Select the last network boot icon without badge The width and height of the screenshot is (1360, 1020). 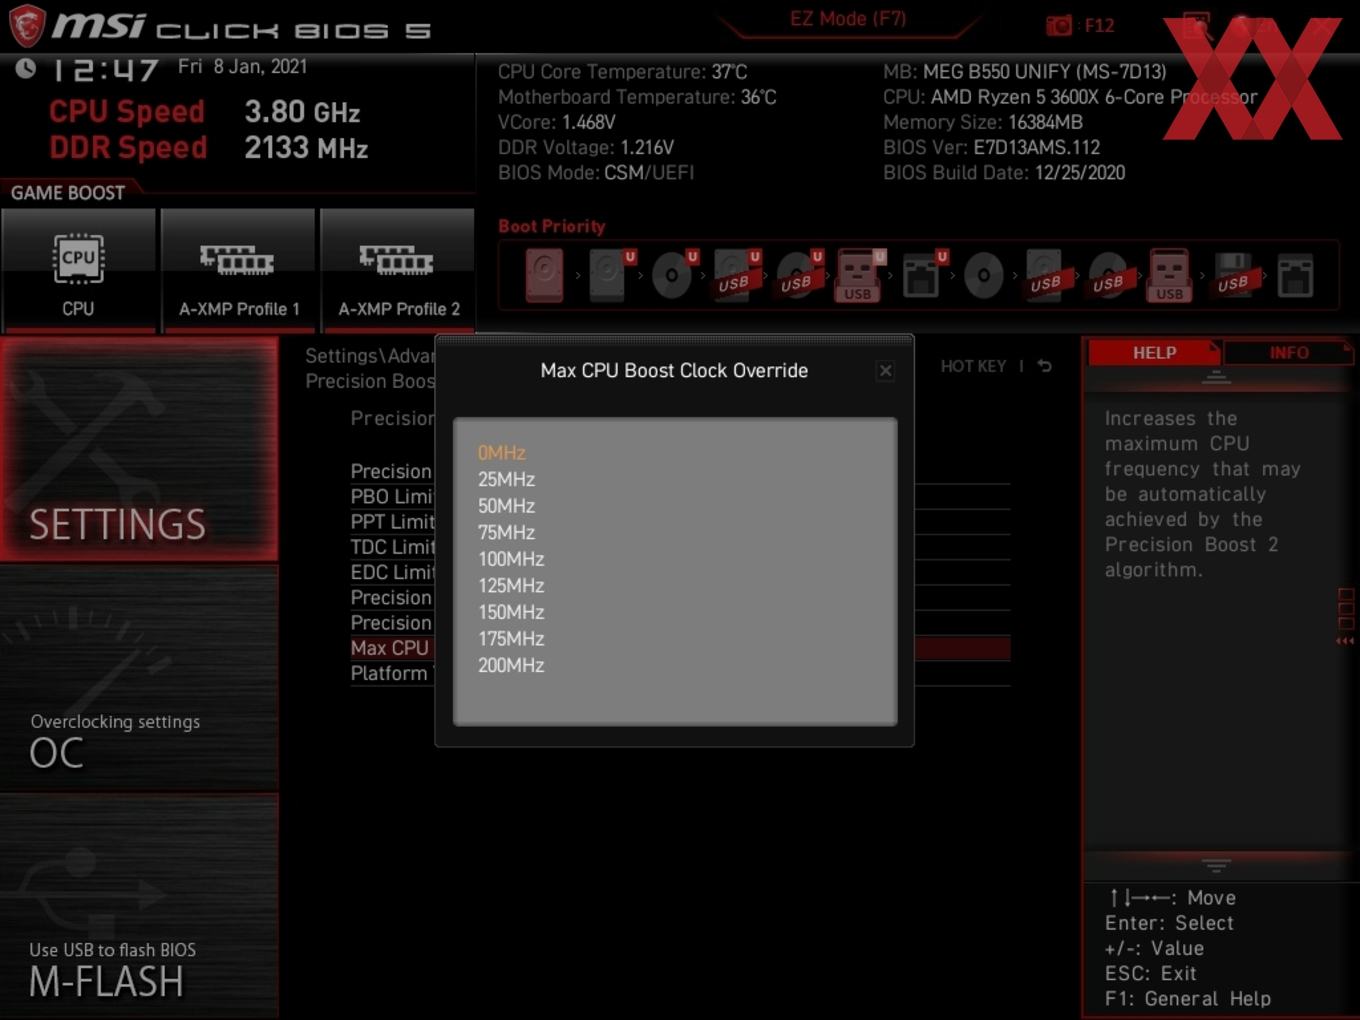1295,275
